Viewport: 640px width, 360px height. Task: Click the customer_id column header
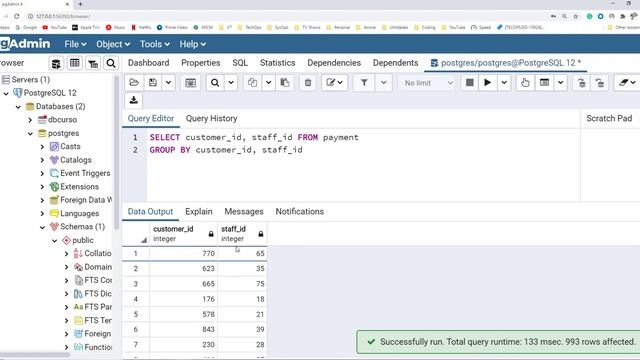pos(184,234)
